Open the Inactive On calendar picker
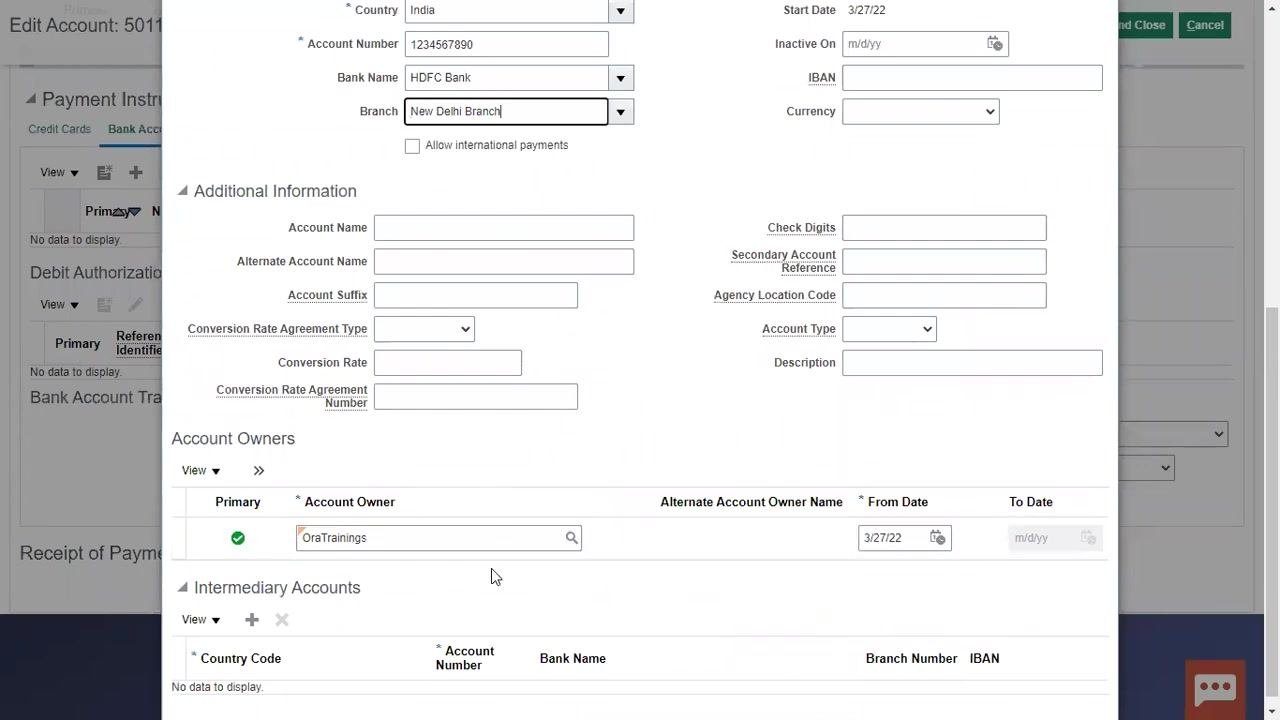 (x=994, y=43)
